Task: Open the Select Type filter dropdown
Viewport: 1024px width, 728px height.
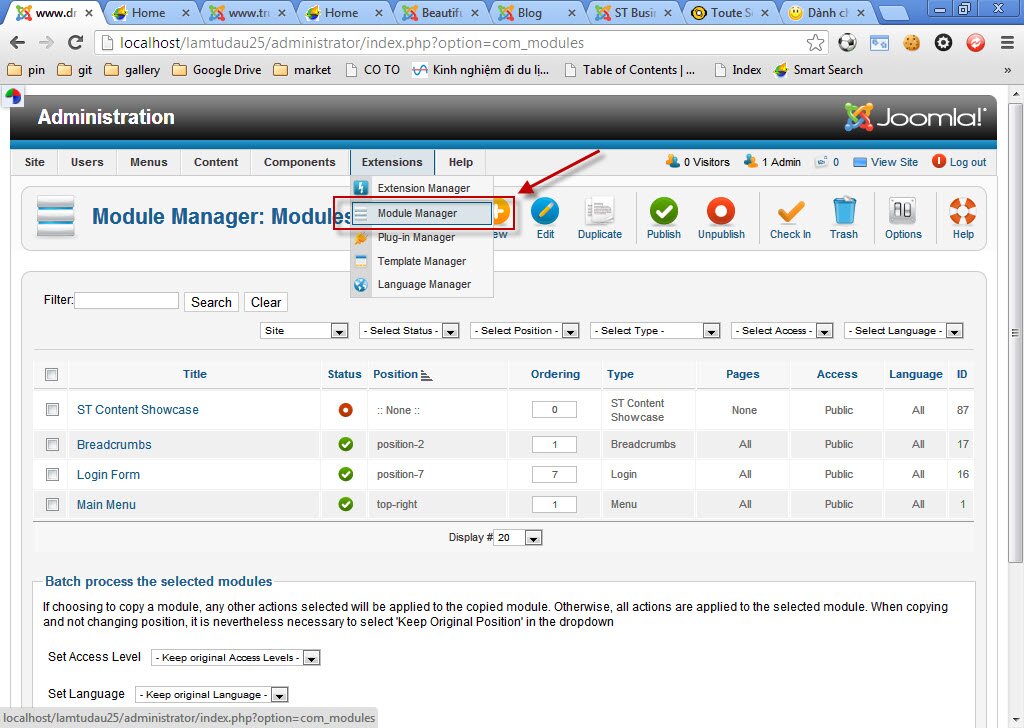Action: click(x=655, y=331)
